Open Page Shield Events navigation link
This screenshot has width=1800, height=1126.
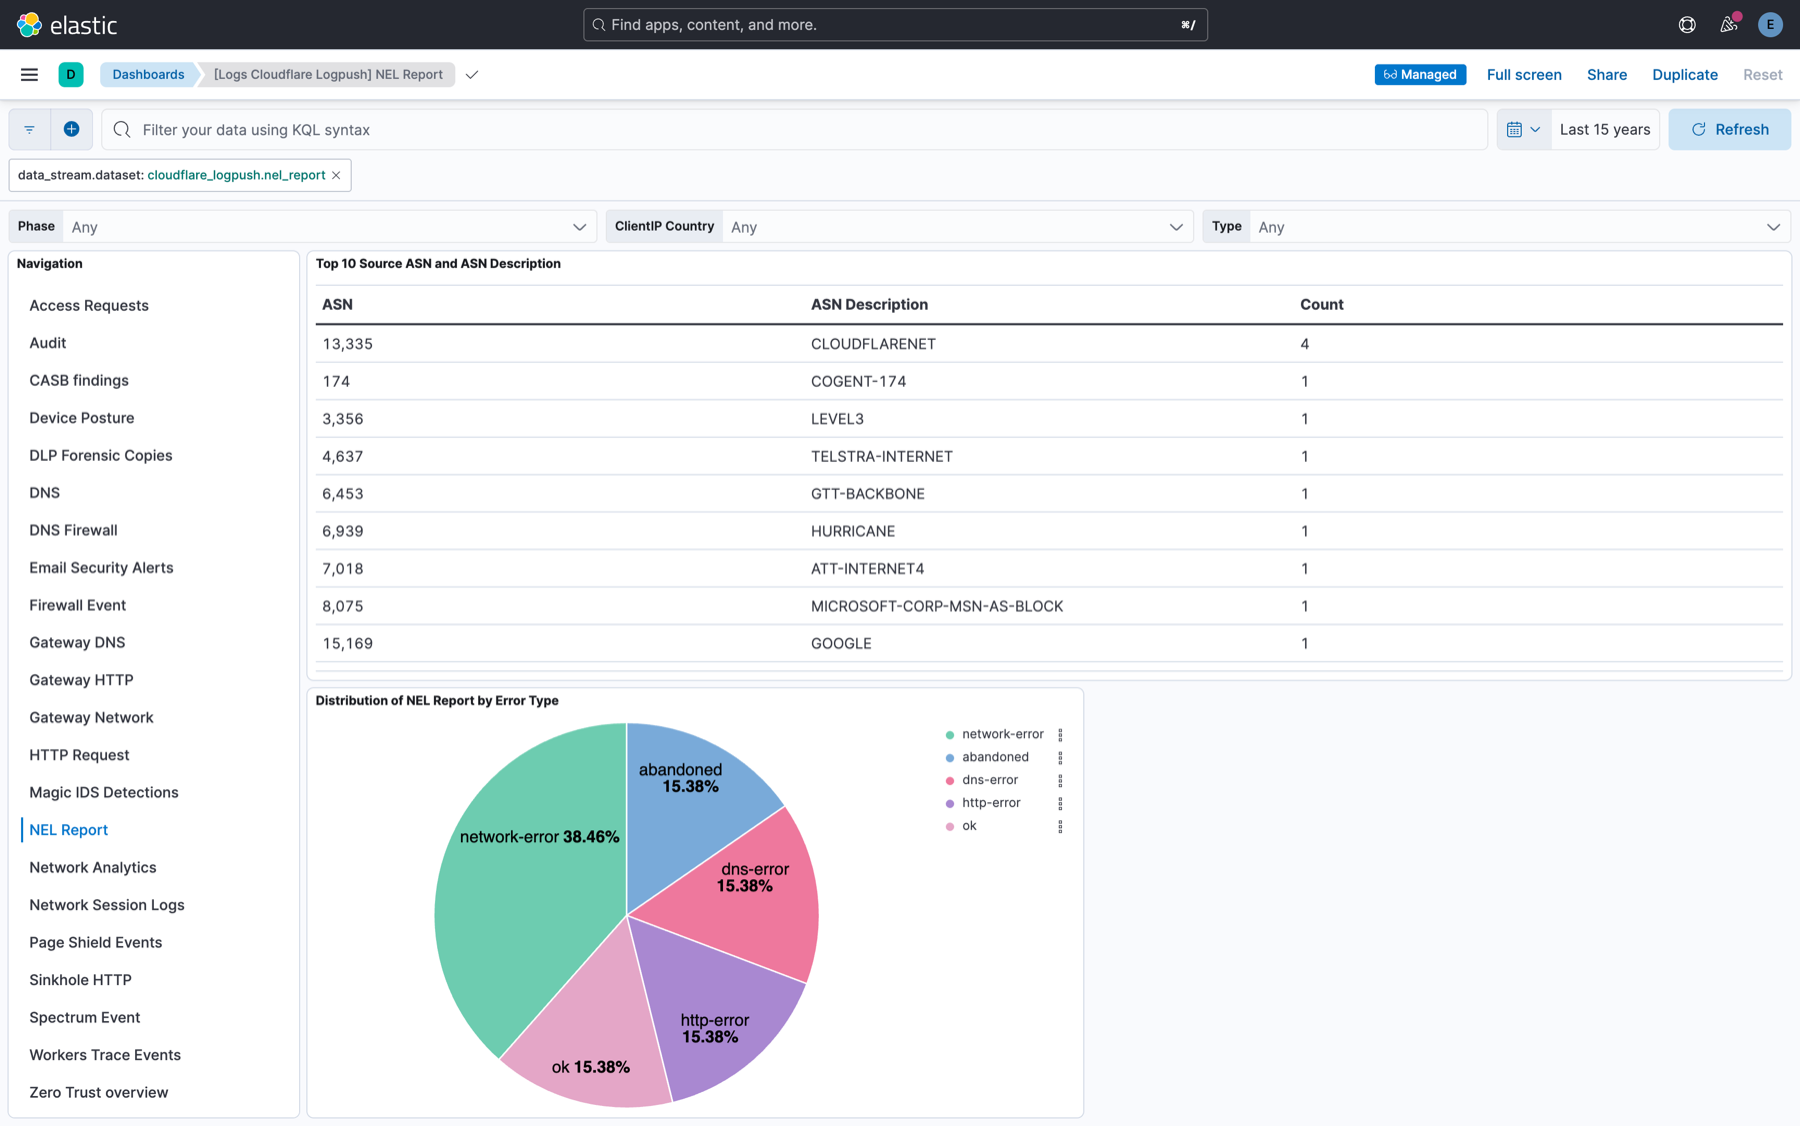(x=96, y=943)
